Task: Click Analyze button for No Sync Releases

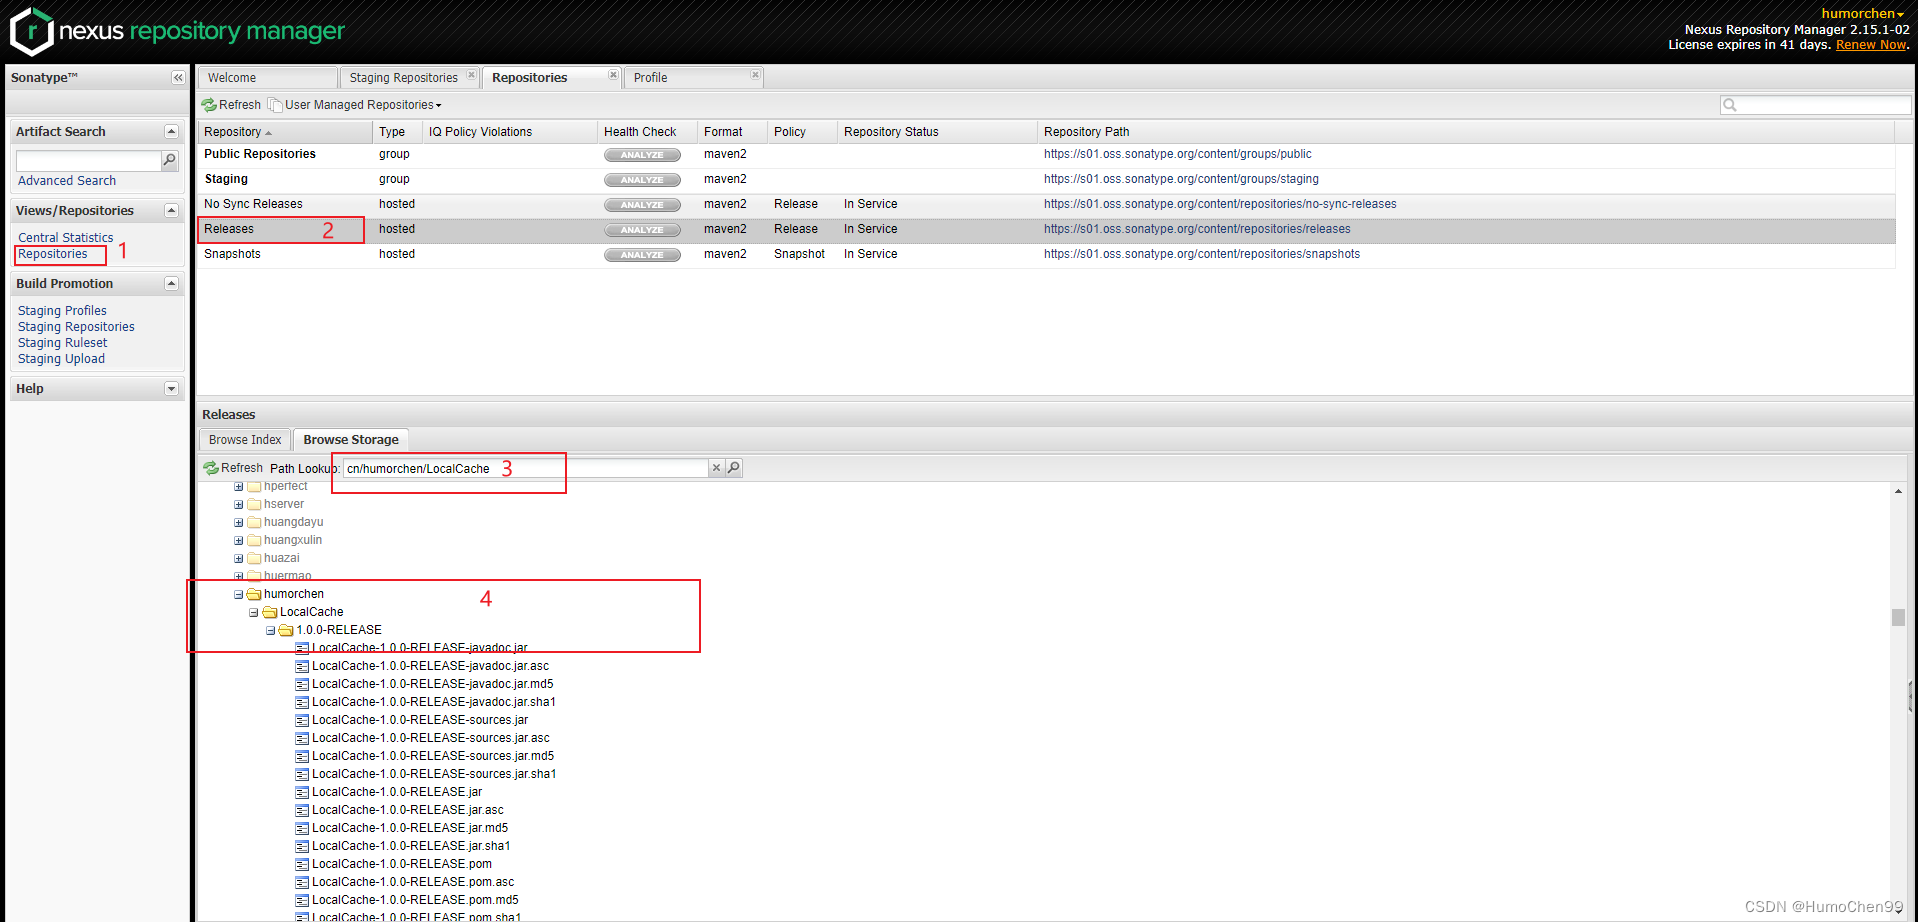Action: [642, 205]
